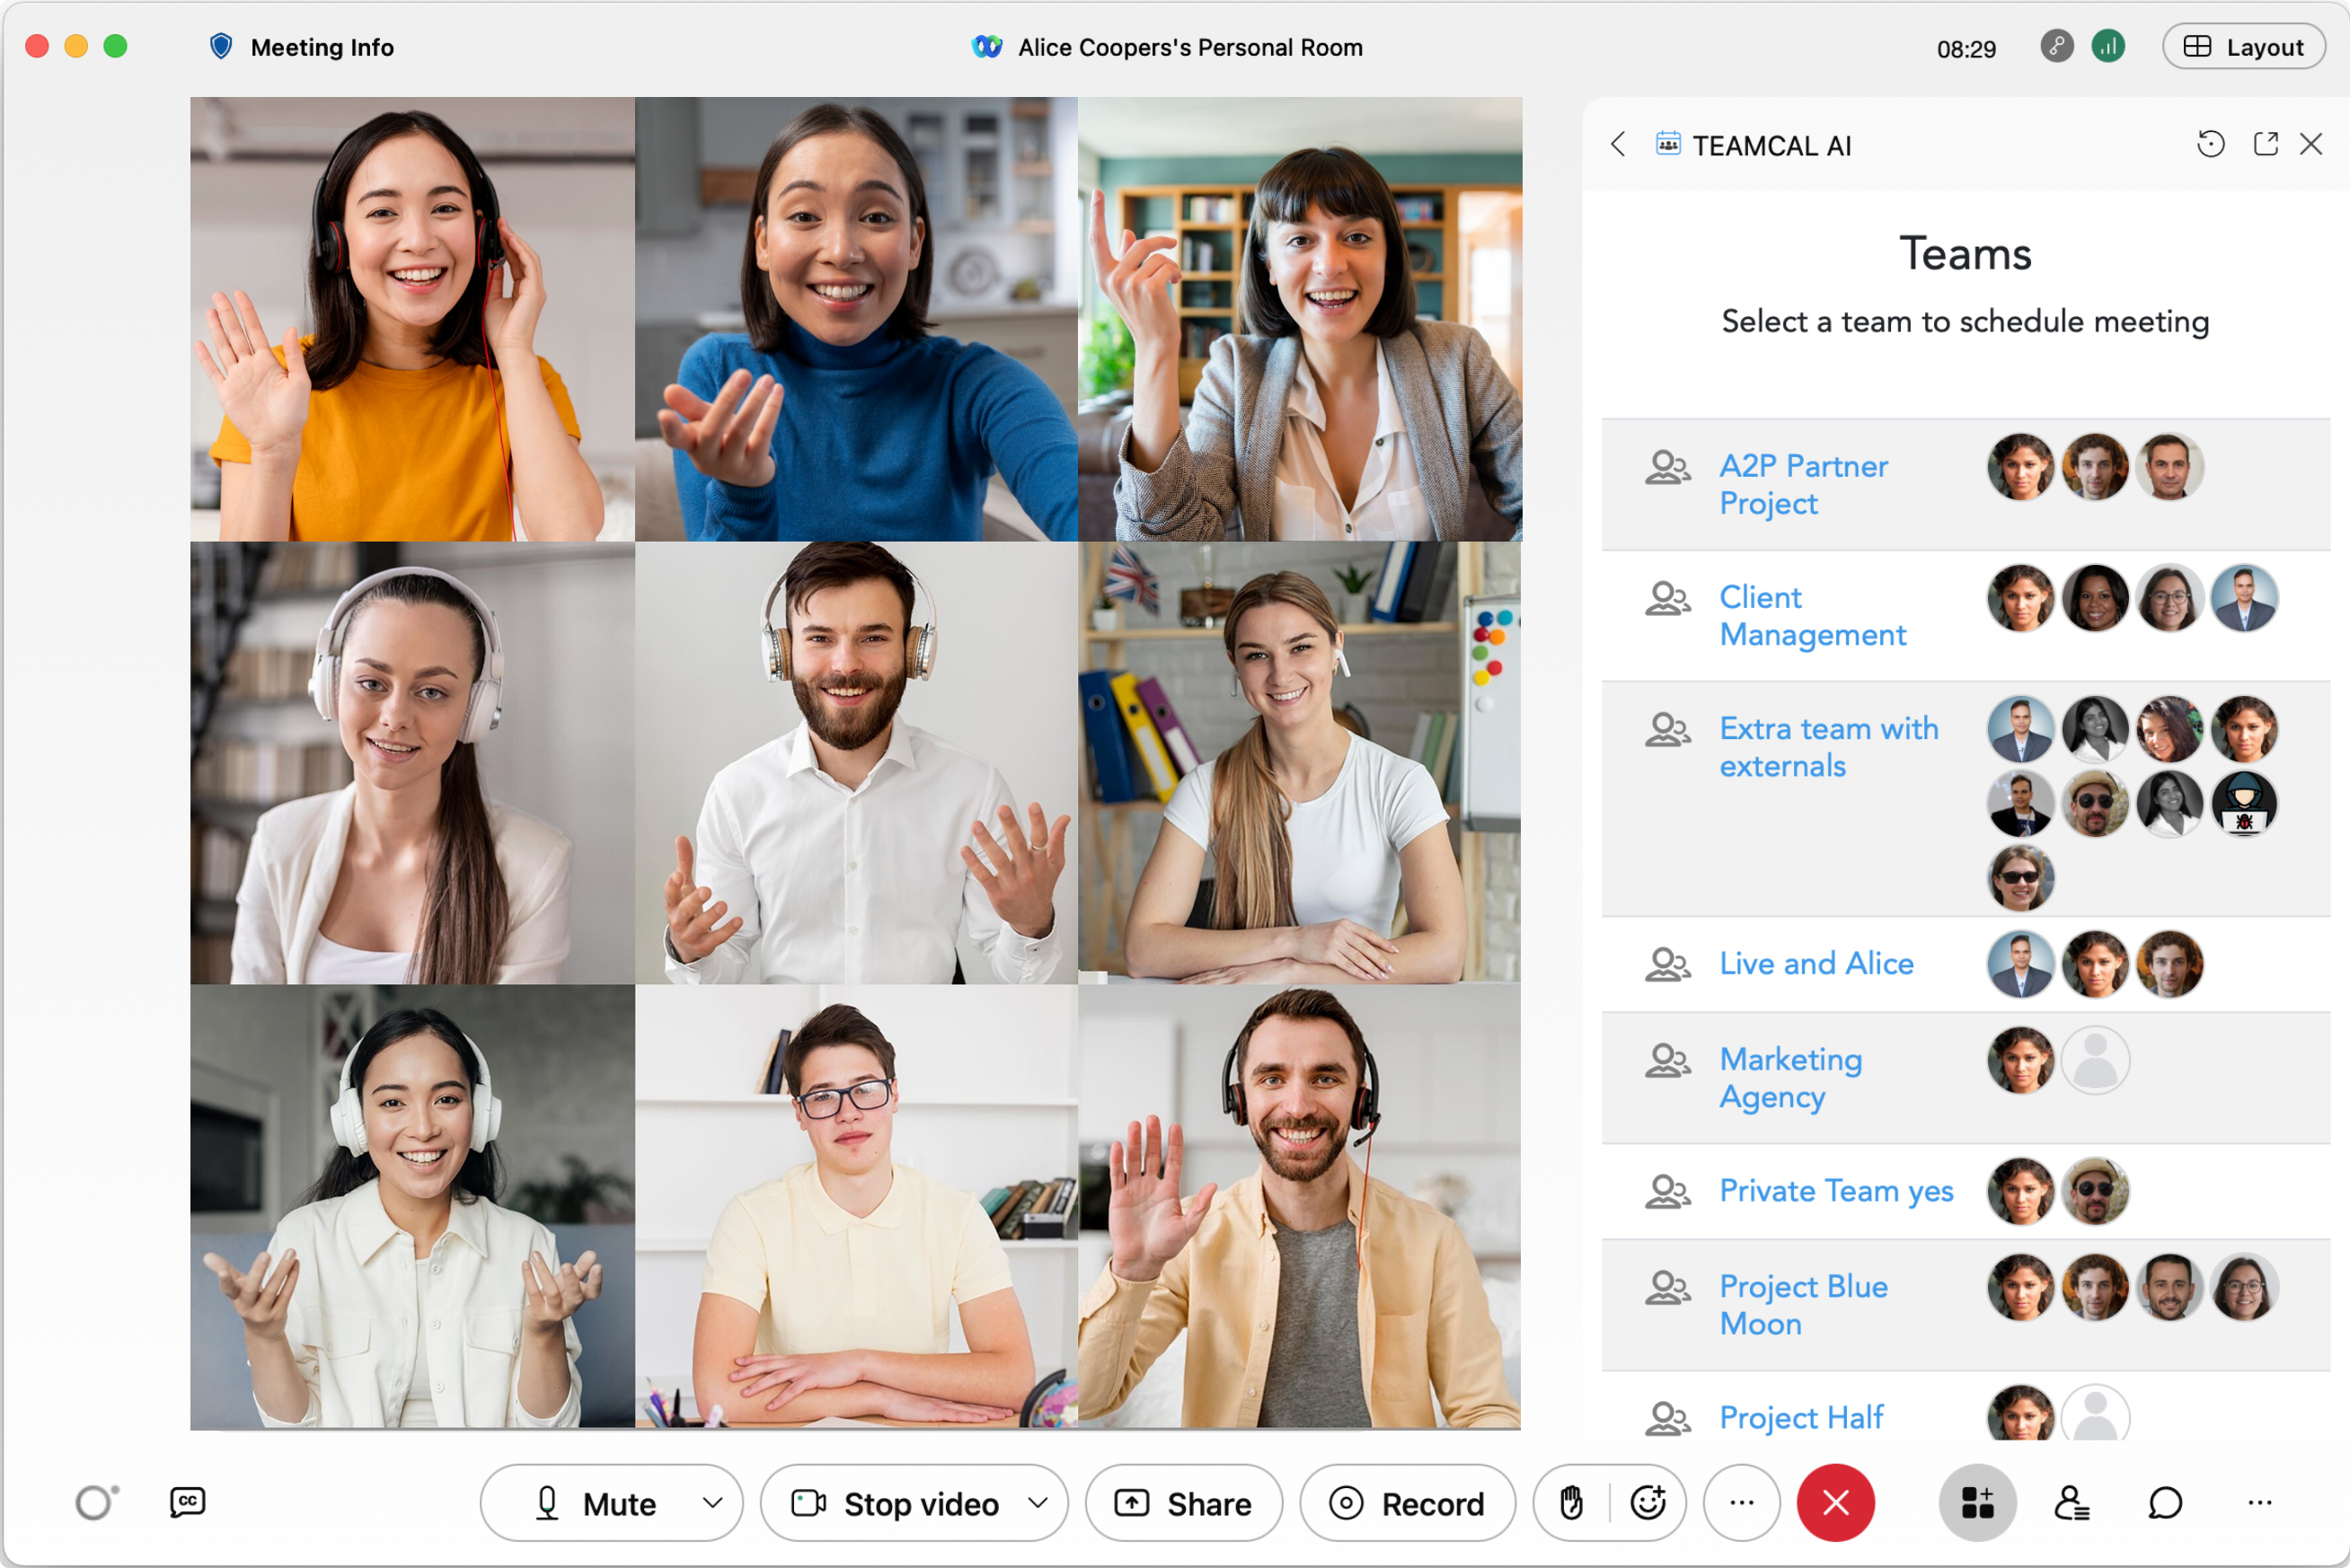This screenshot has width=2350, height=1568.
Task: Click placeholder avatar in Marketing Agency row
Action: pos(2095,1060)
